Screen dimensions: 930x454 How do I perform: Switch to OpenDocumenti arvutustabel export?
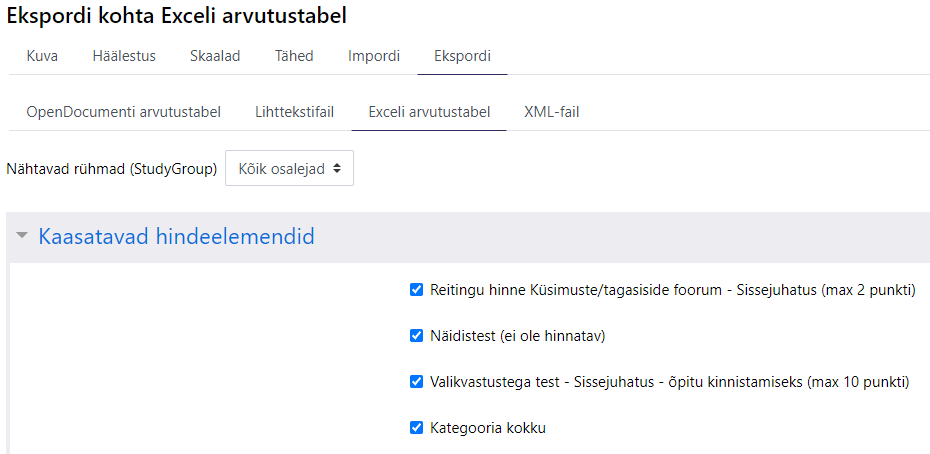pos(123,112)
